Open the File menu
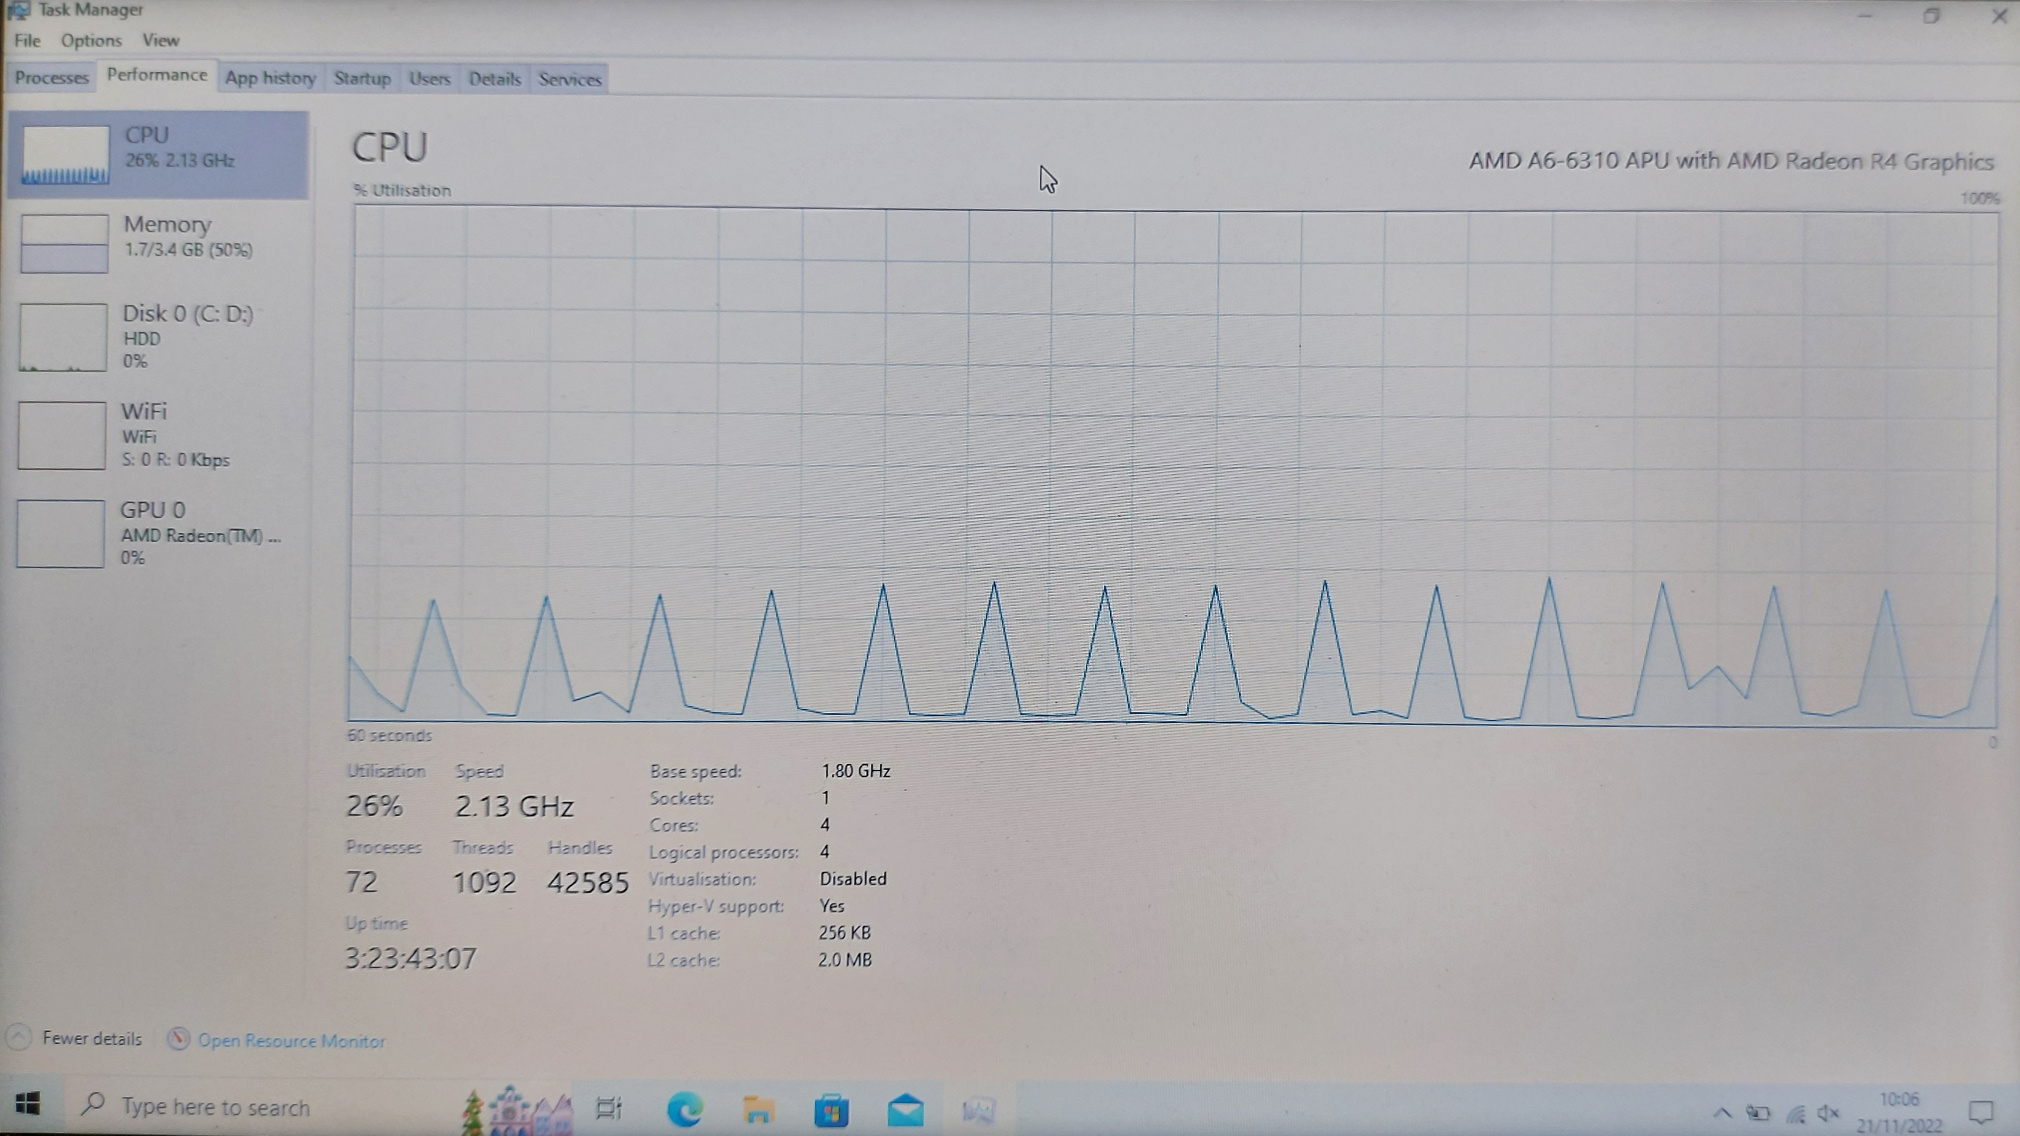 click(27, 40)
